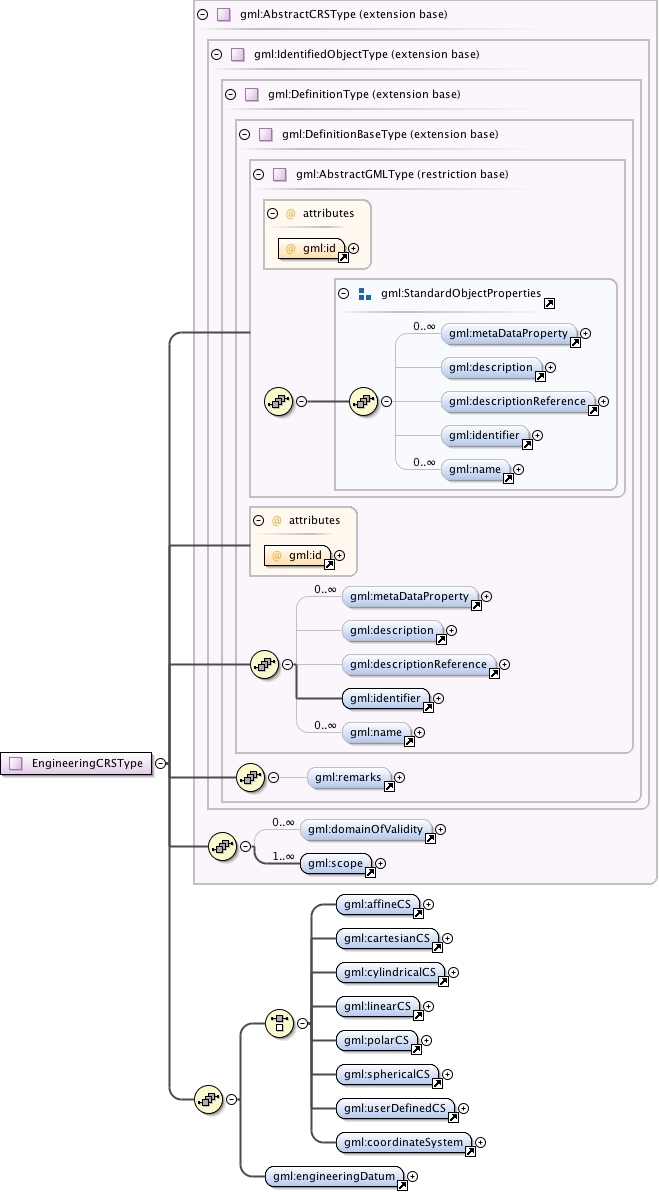
Task: Expand the gml:engineeringDatum element
Action: pos(413,1177)
